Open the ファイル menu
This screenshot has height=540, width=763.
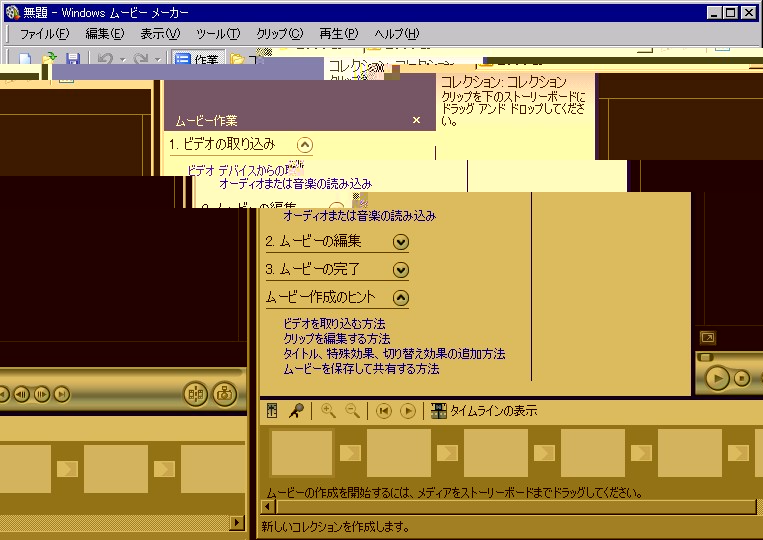coord(44,33)
